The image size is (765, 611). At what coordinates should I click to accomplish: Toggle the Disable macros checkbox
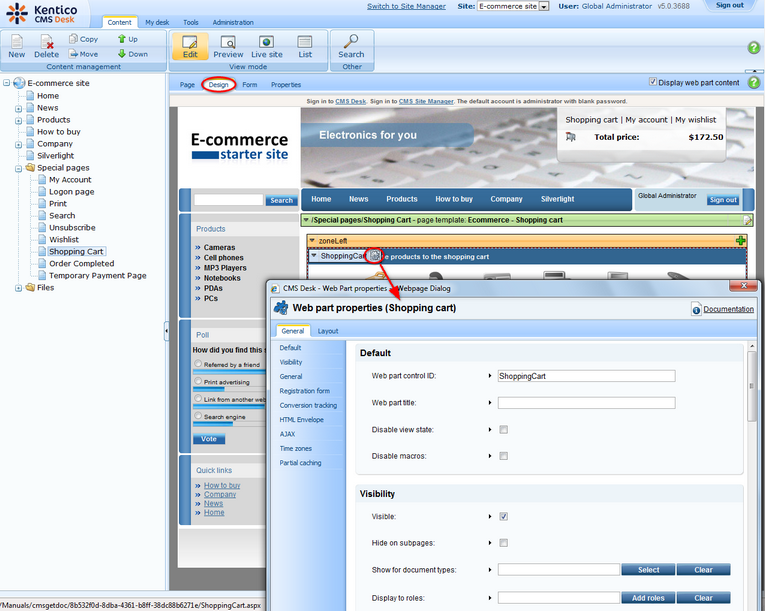[x=503, y=456]
